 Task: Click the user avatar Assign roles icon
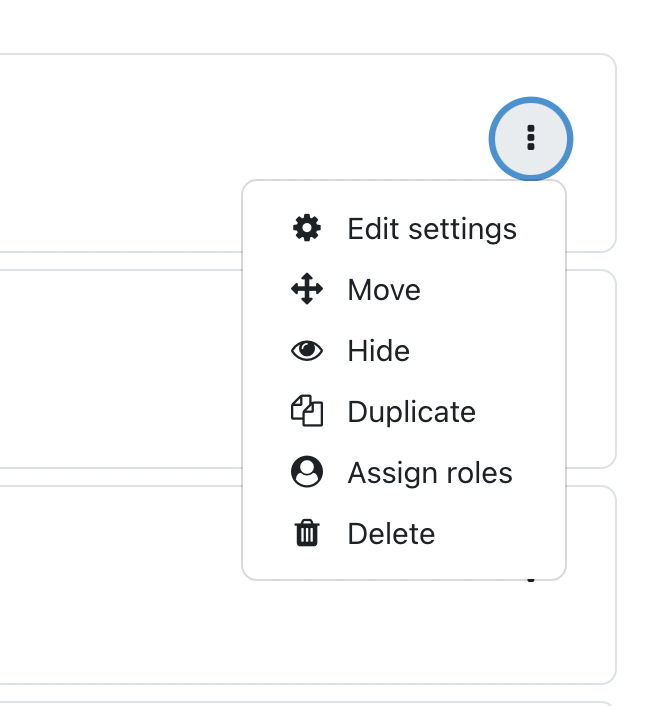pyautogui.click(x=307, y=472)
